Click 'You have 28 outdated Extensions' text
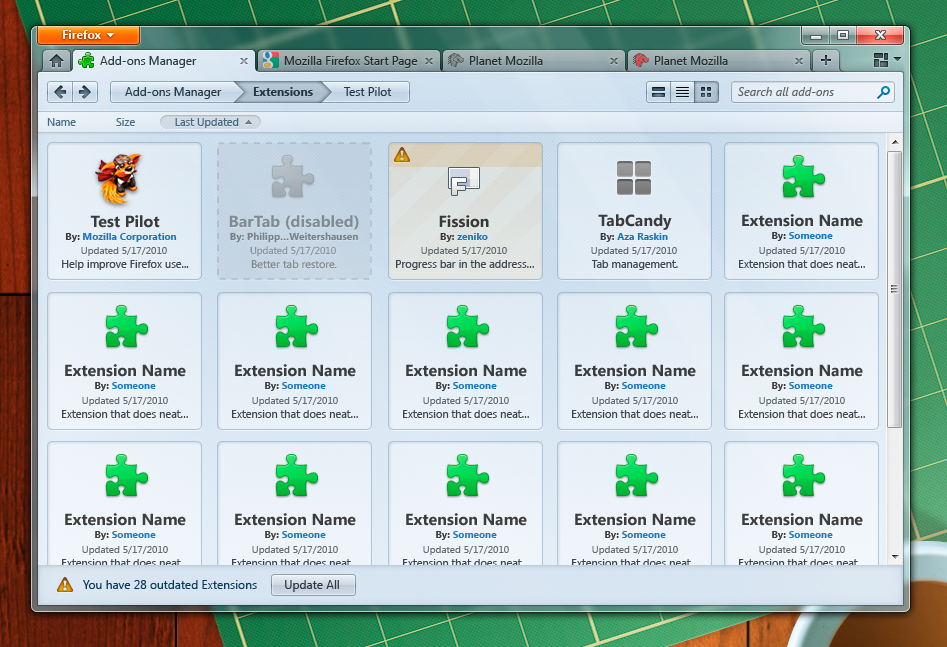The height and width of the screenshot is (647, 947). [x=170, y=585]
